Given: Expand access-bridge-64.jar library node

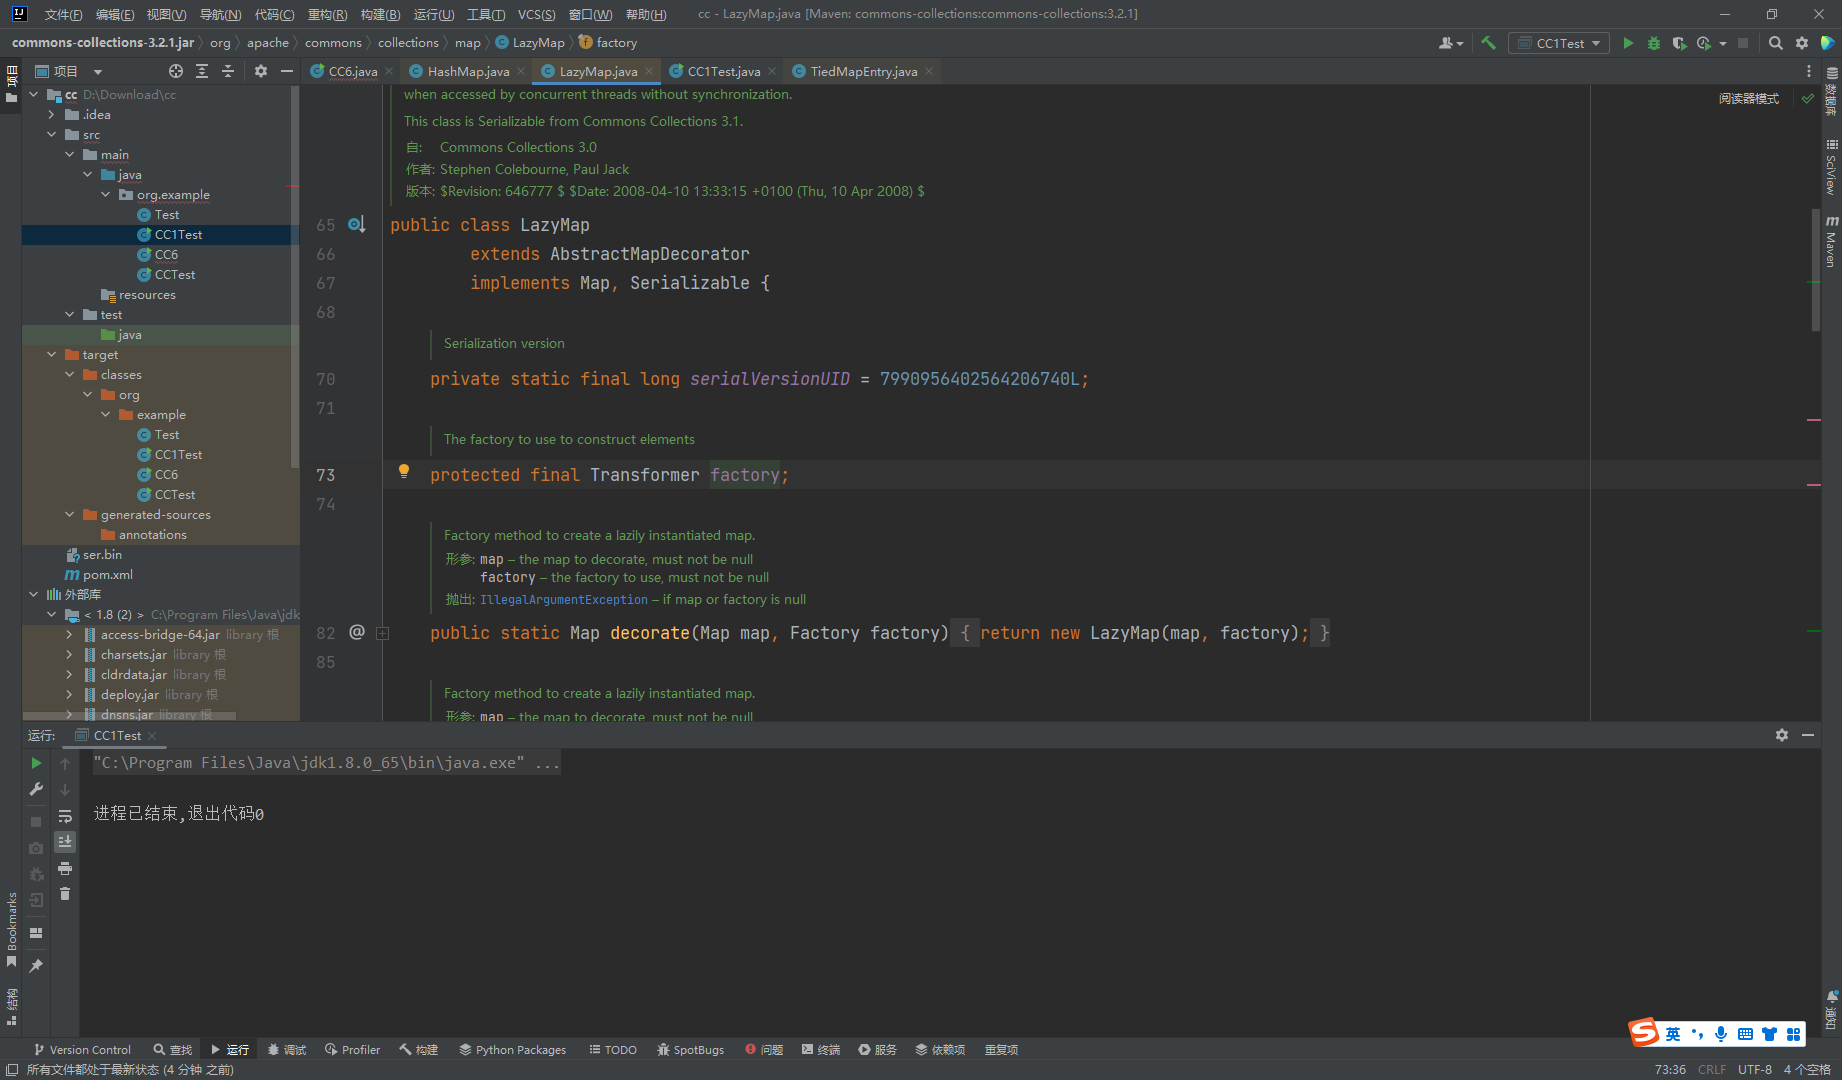Looking at the screenshot, I should coord(70,635).
